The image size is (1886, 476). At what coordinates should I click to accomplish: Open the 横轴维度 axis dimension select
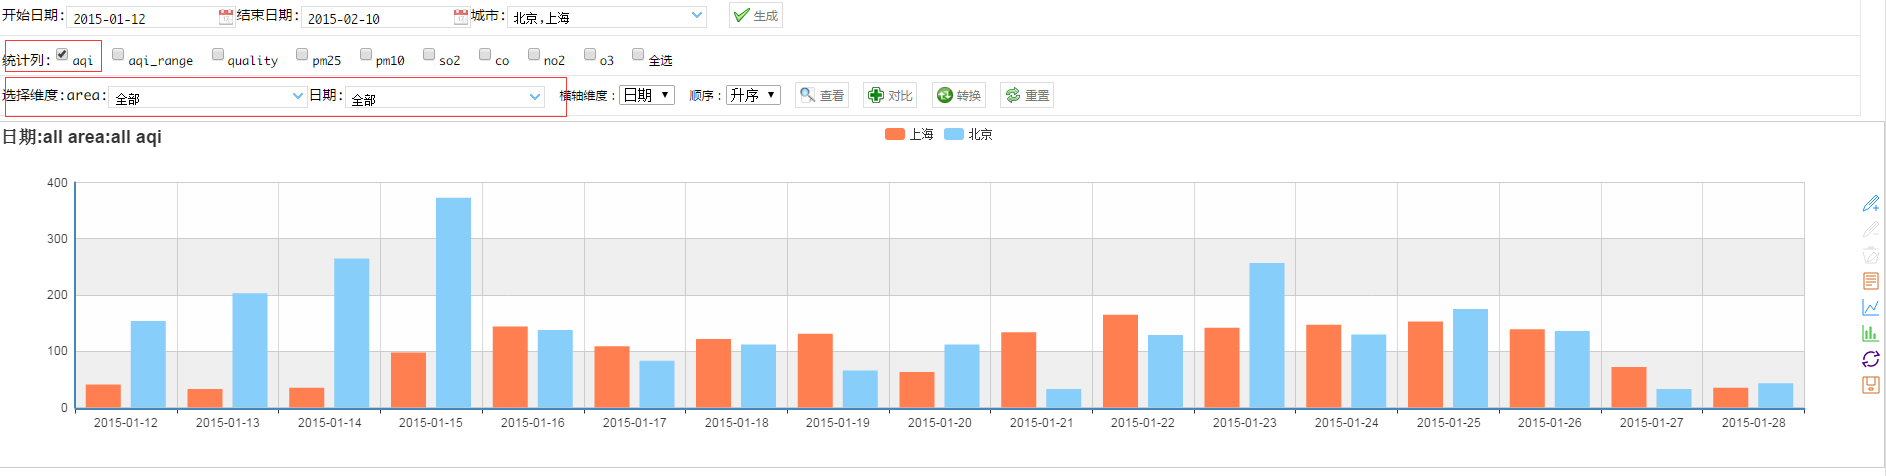tap(647, 95)
